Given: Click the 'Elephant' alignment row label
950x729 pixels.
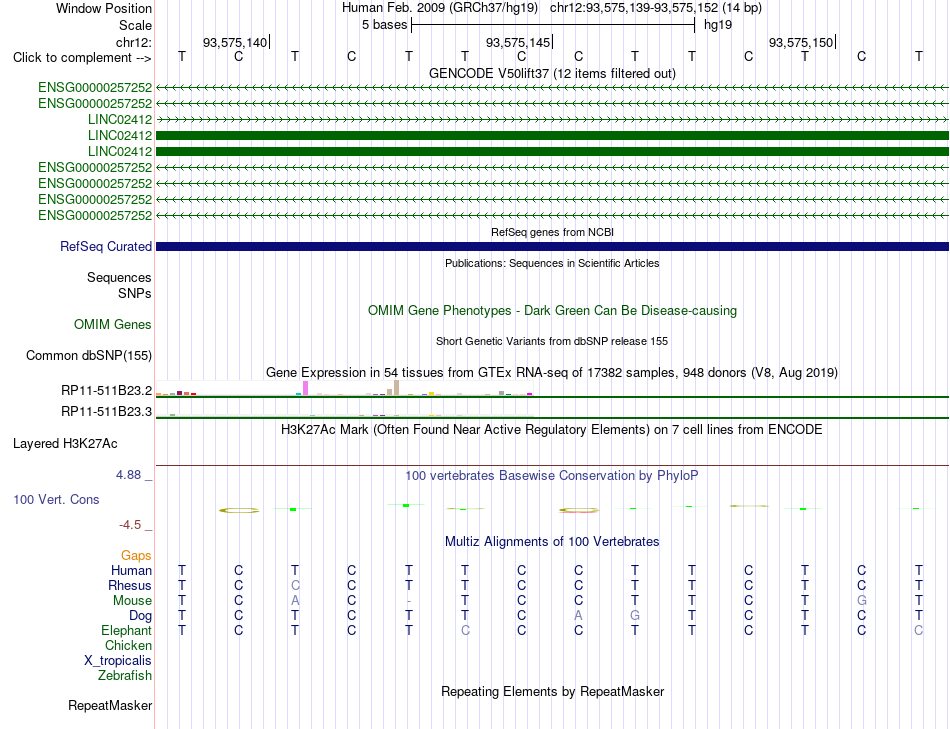Looking at the screenshot, I should [126, 631].
